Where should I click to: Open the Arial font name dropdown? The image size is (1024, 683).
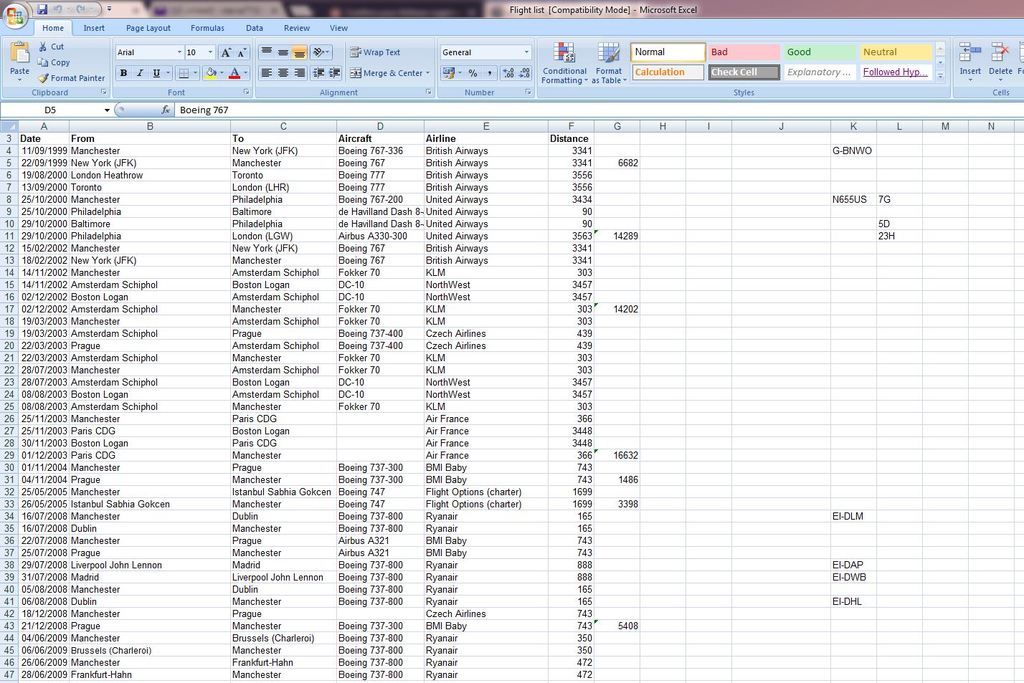click(179, 52)
